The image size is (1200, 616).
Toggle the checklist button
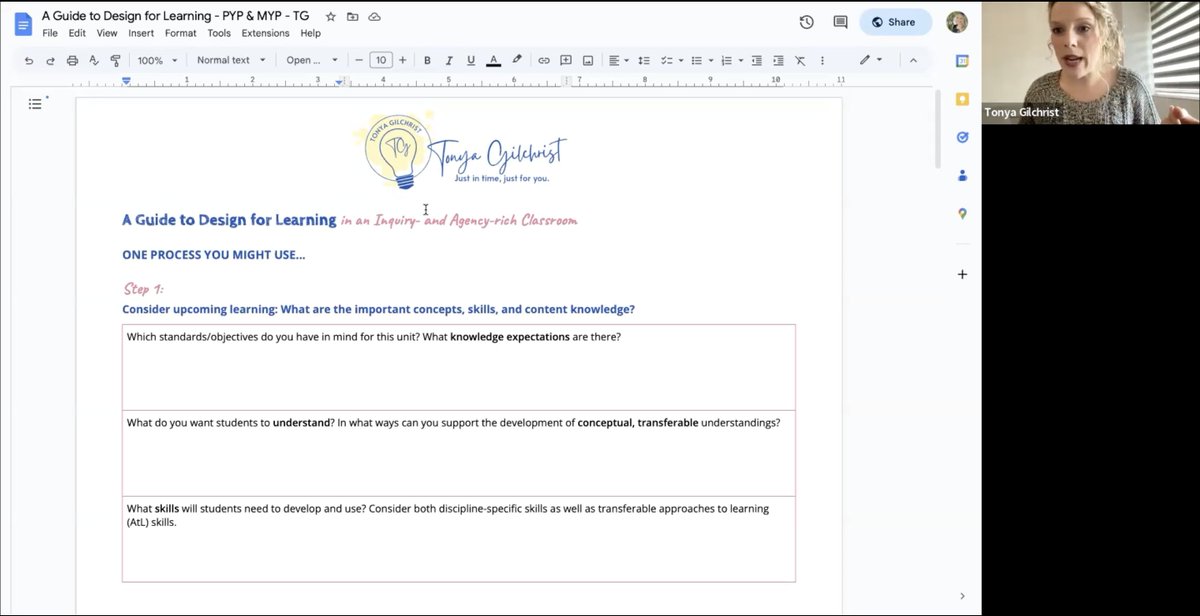(x=666, y=60)
